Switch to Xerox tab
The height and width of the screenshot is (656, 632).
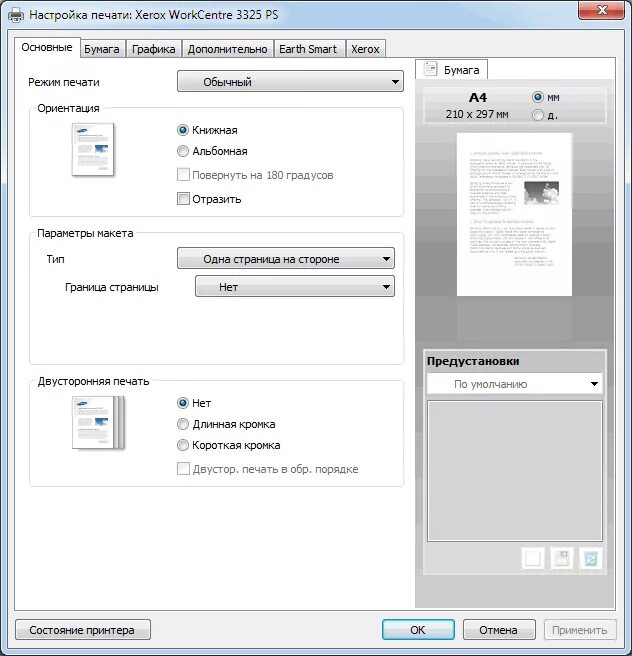365,49
